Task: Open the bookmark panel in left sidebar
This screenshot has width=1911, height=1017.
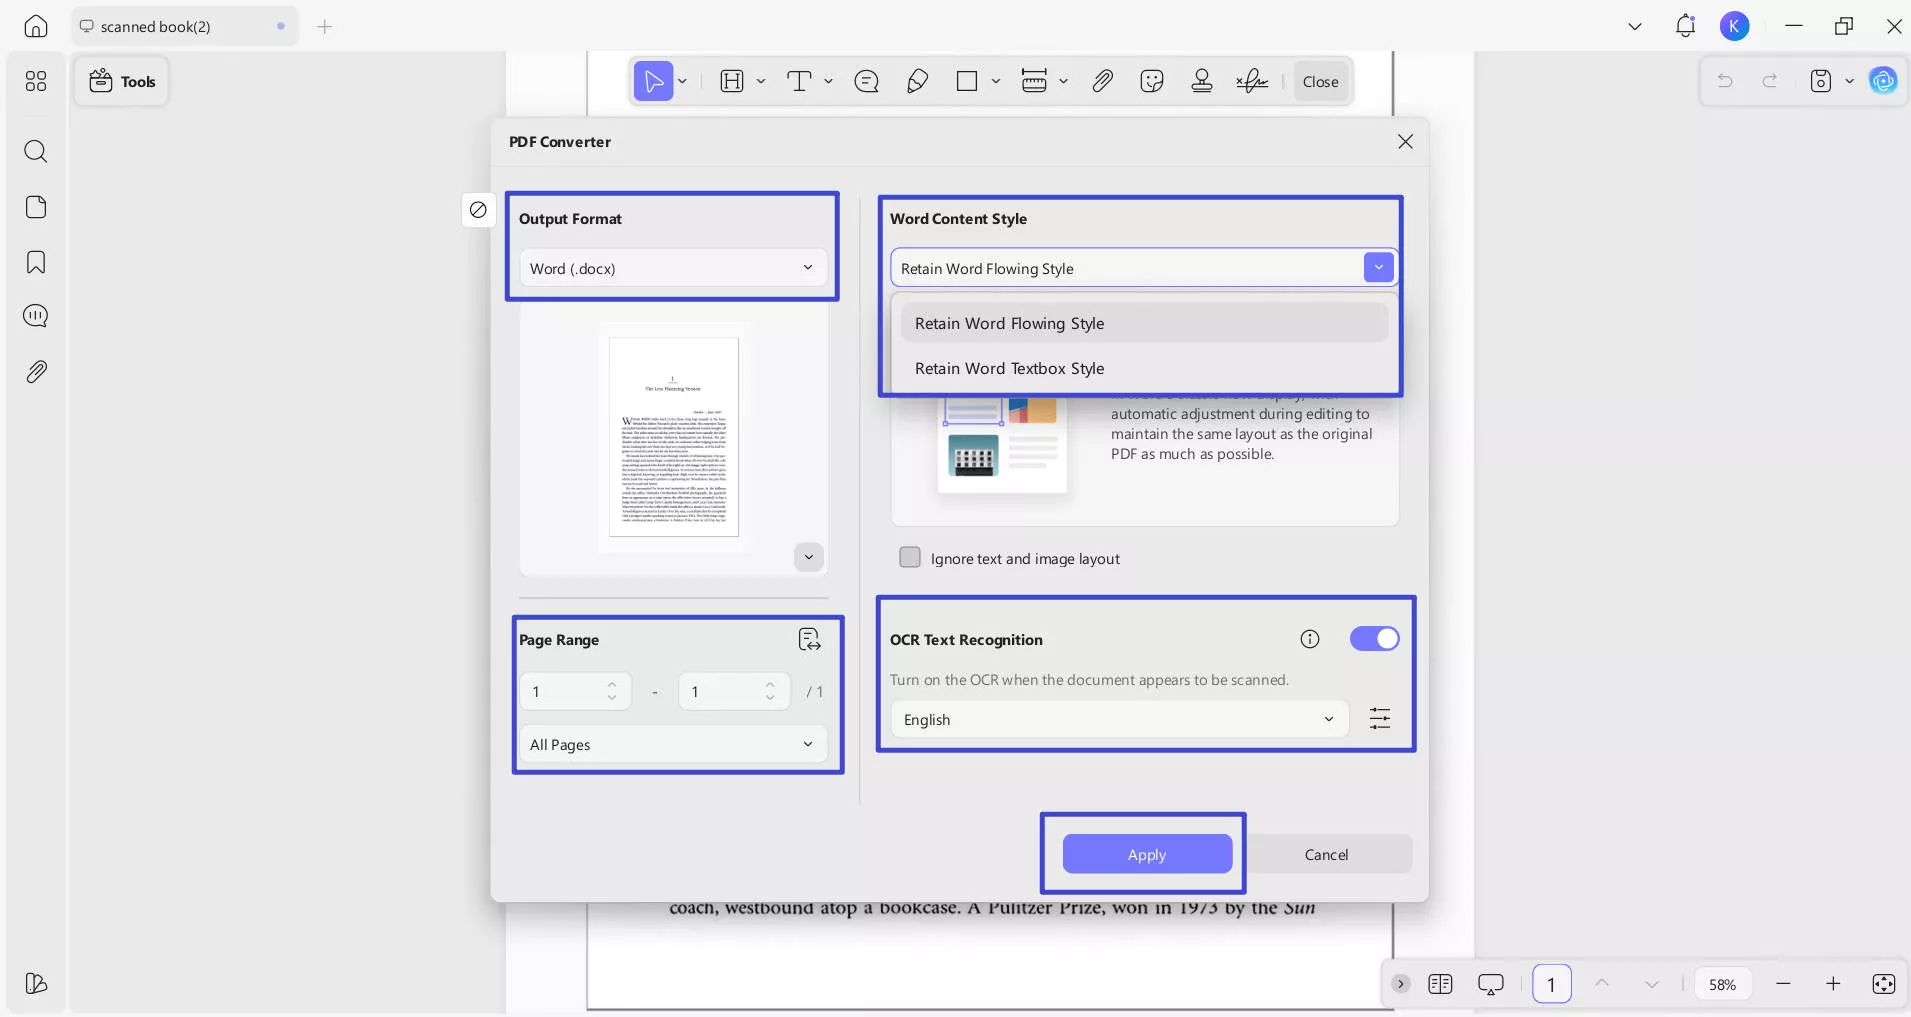Action: coord(36,262)
